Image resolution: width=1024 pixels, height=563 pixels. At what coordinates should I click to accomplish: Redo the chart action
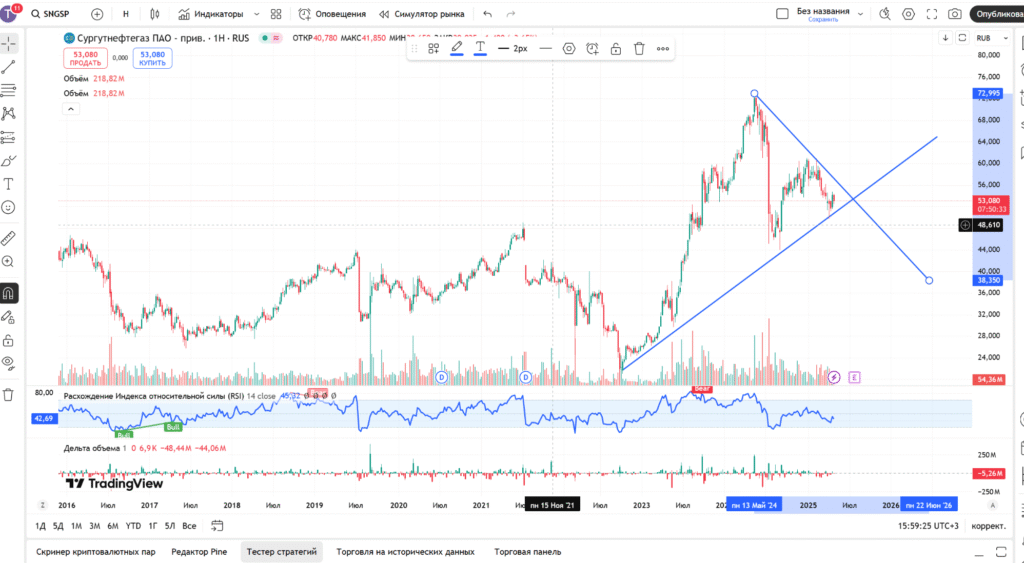coord(511,14)
